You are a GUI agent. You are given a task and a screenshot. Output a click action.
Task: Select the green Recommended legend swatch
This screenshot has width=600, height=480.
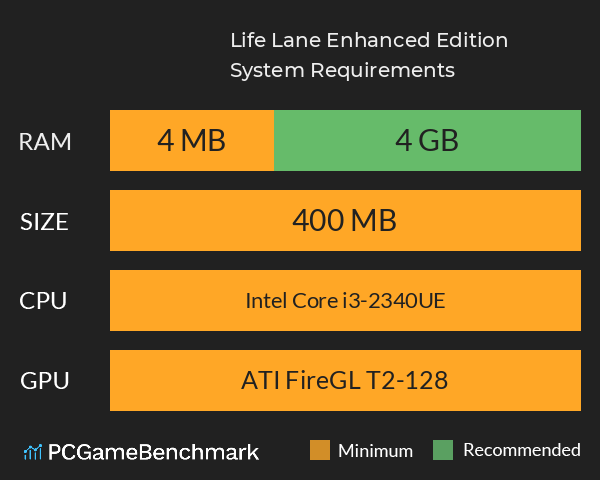coord(444,450)
